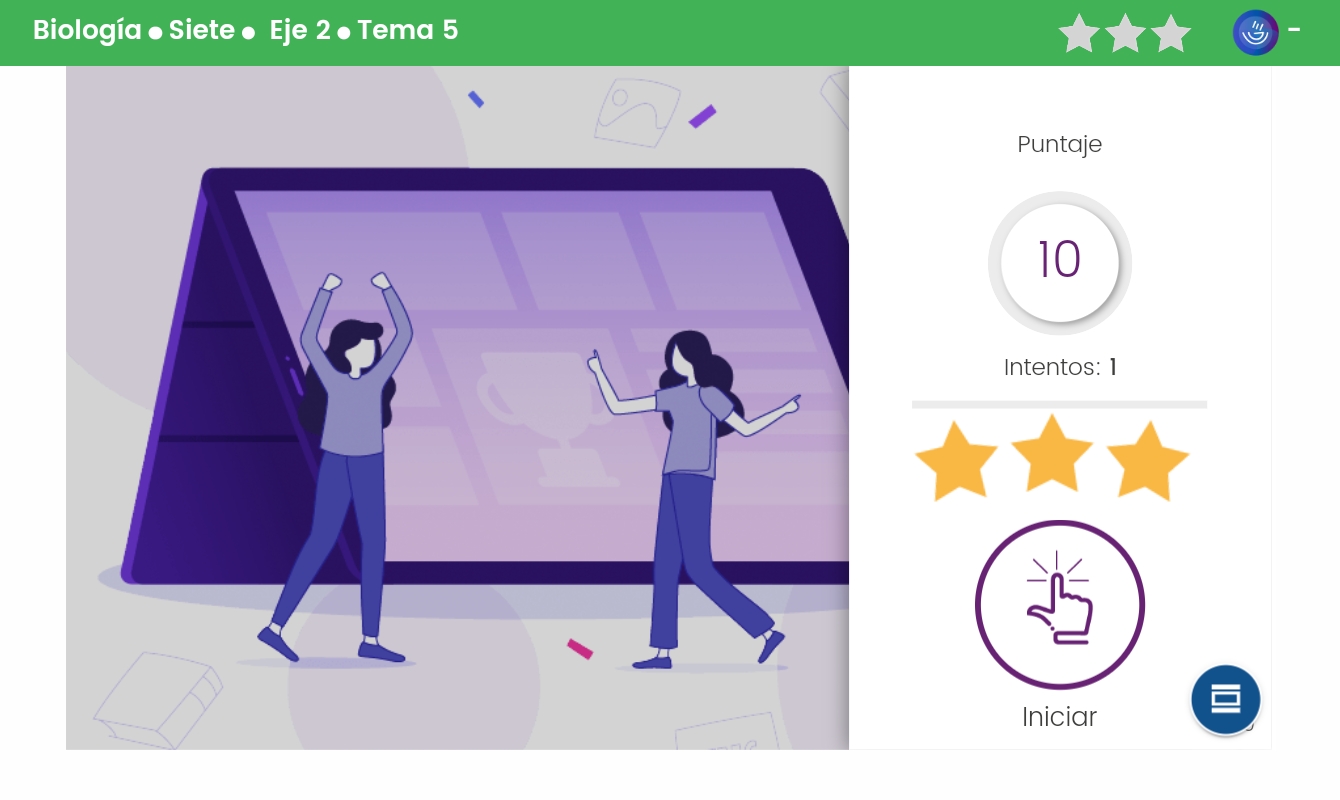Click the user avatar icon
The height and width of the screenshot is (800, 1340).
pos(1255,33)
